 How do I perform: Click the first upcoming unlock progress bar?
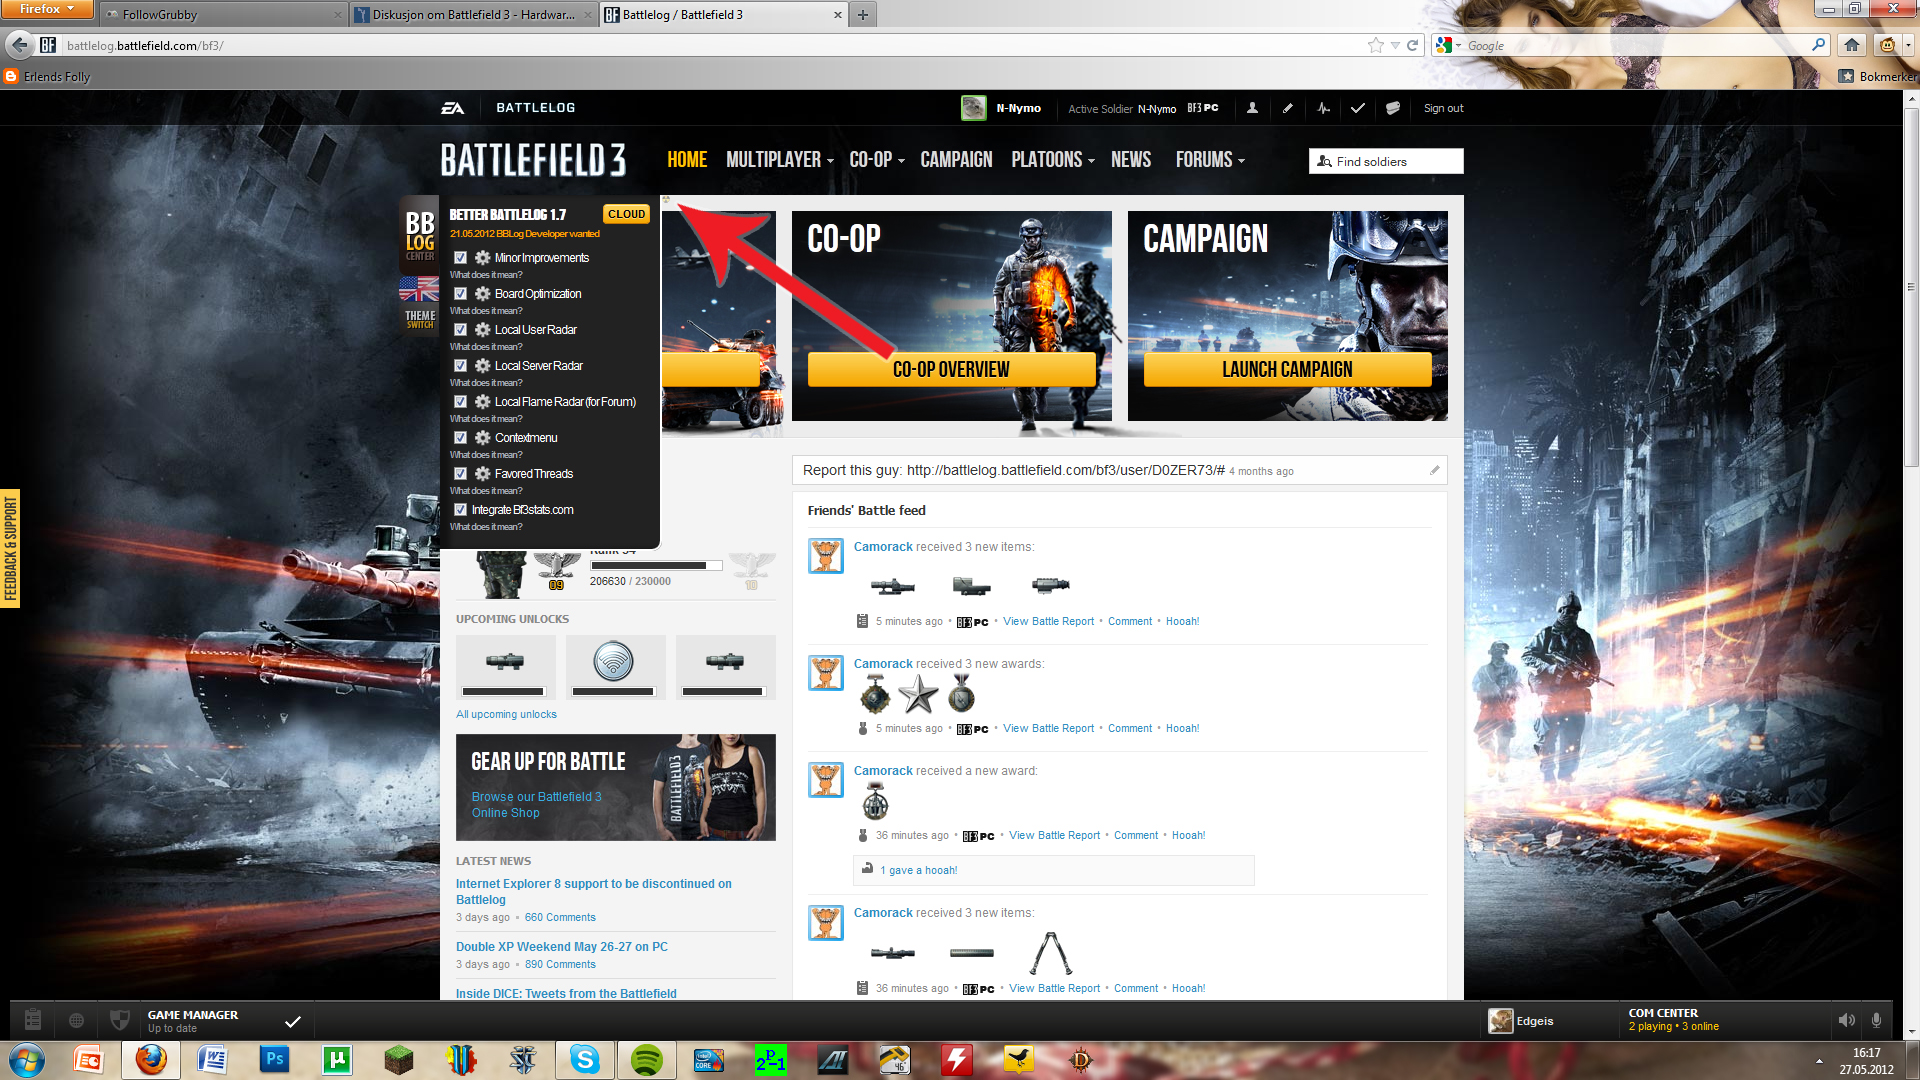[503, 691]
